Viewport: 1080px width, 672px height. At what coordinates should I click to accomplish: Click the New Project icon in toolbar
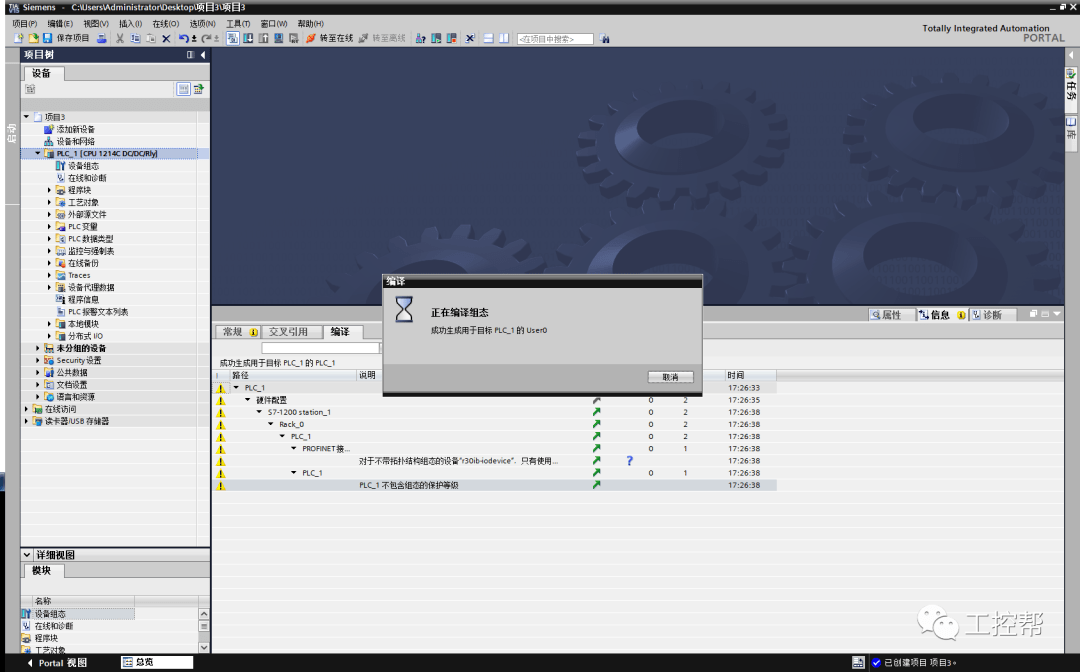click(19, 39)
